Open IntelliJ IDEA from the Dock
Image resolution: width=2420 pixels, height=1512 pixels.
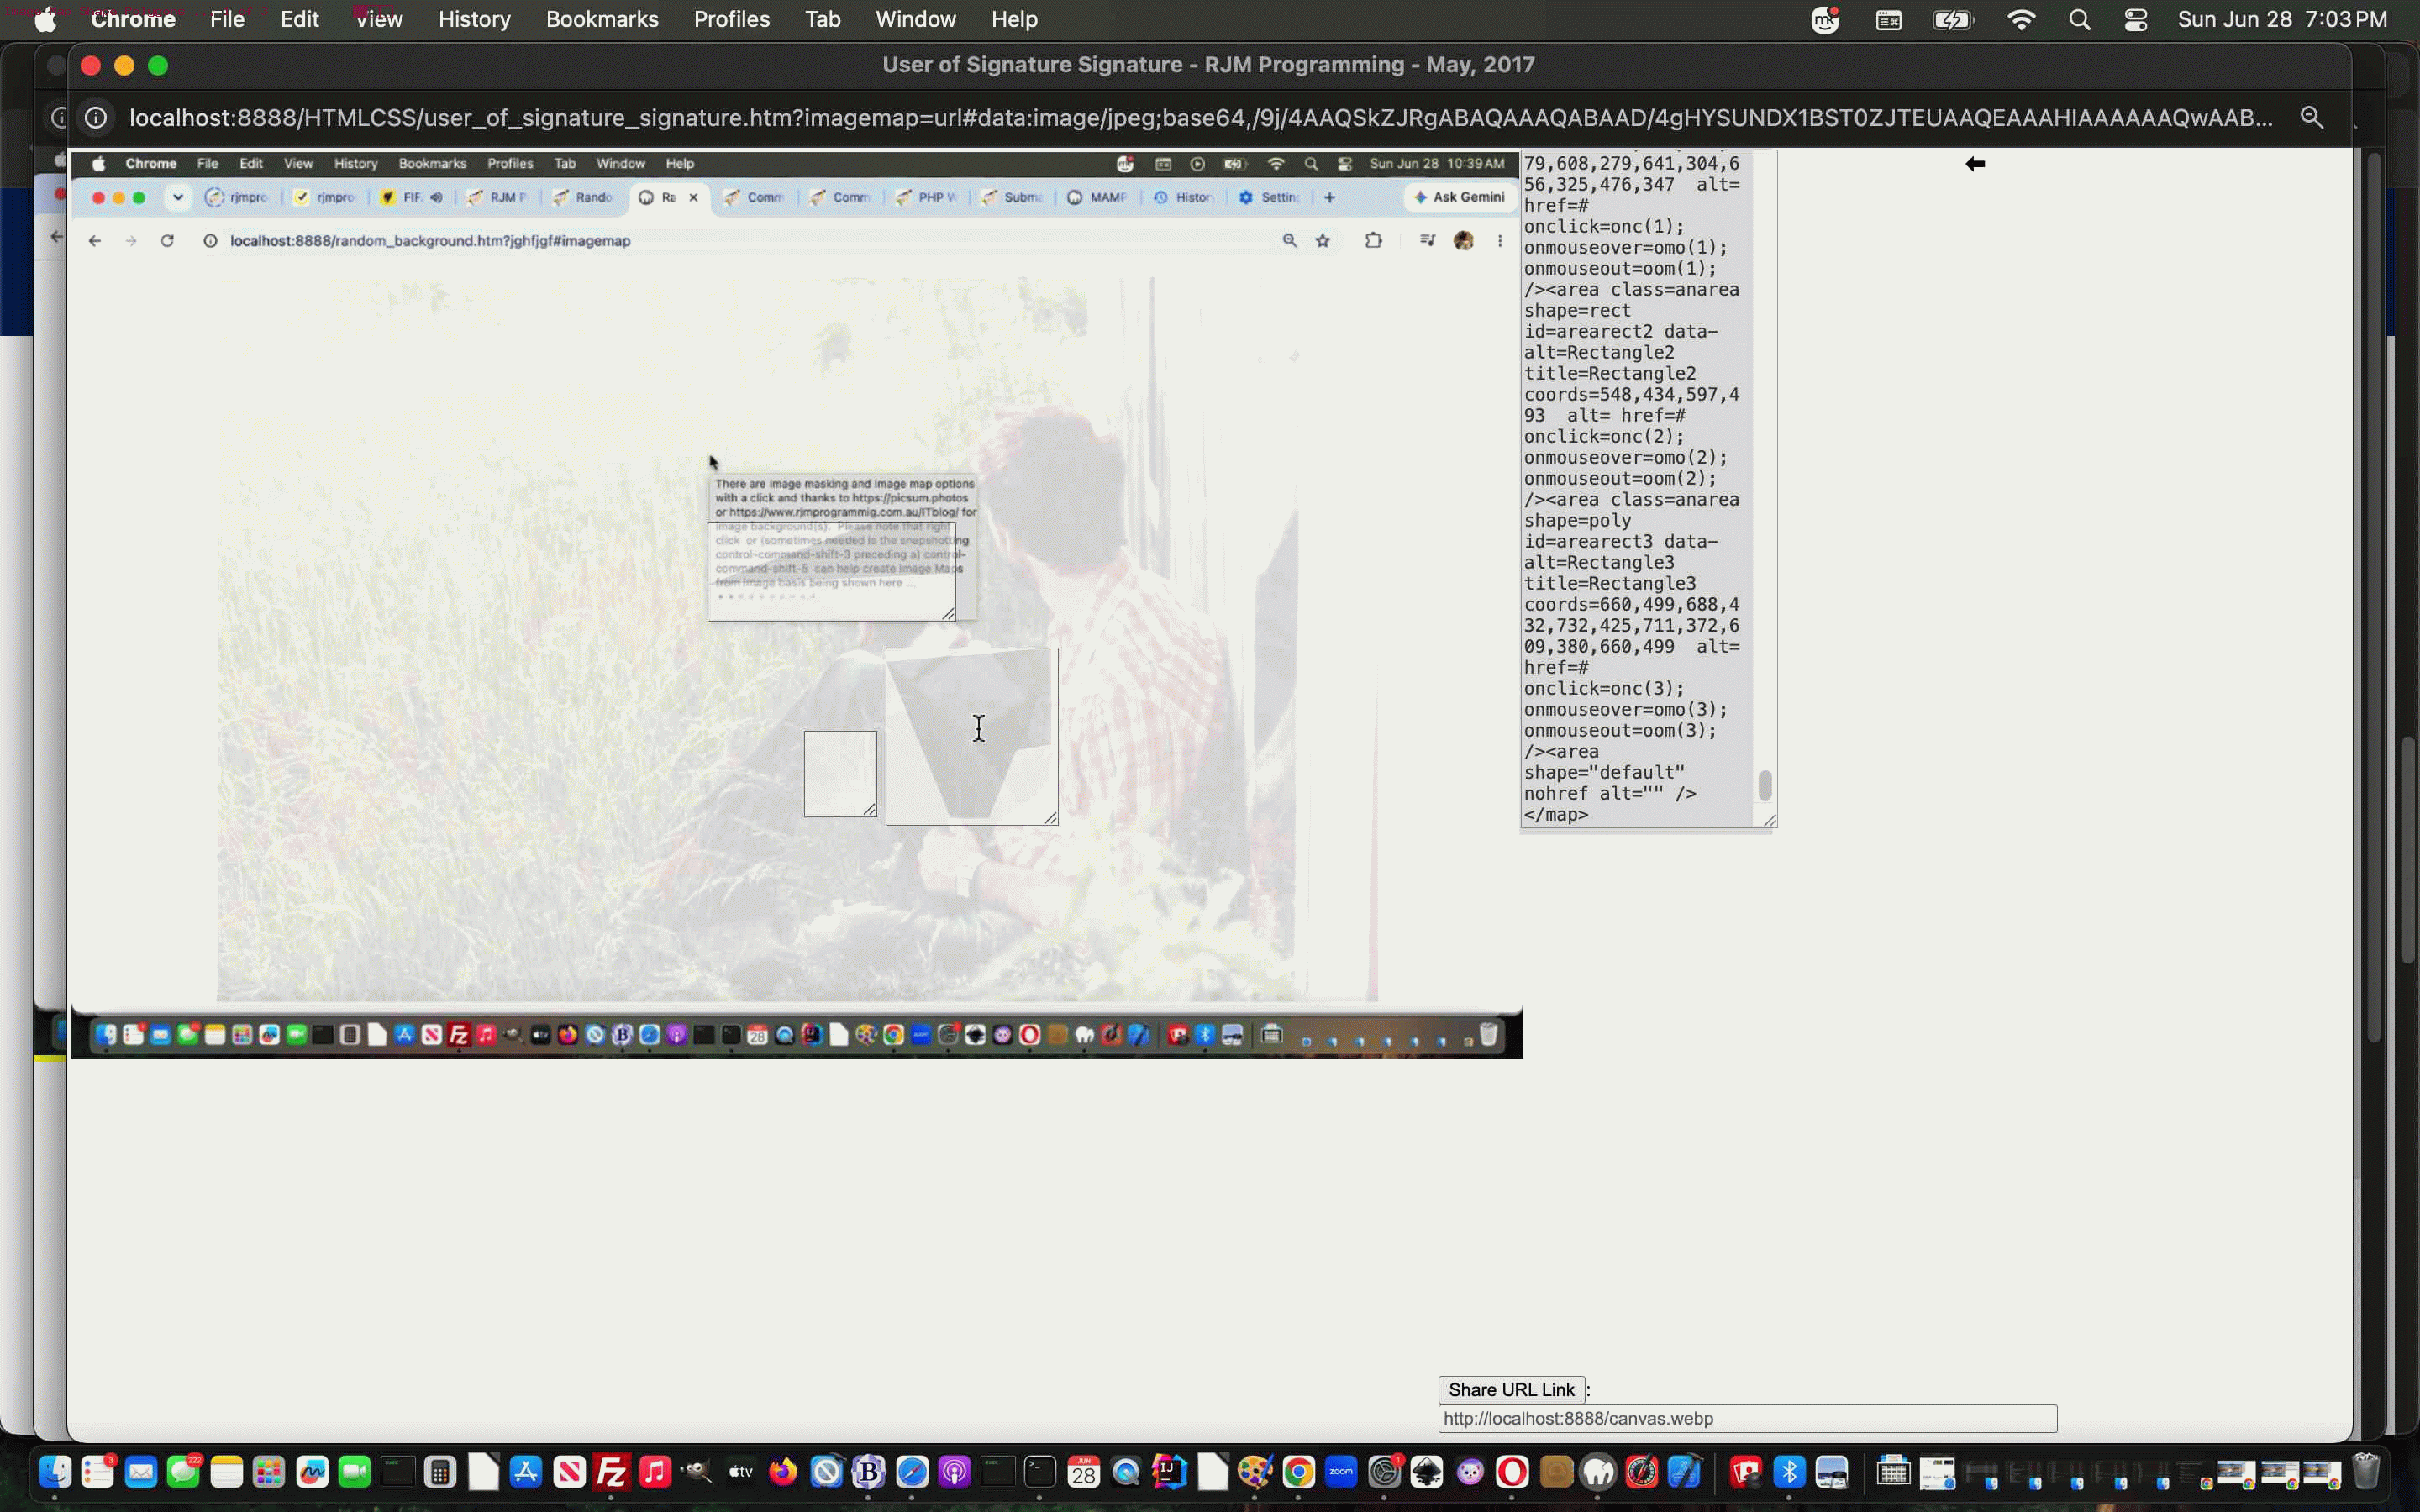(x=1169, y=1472)
